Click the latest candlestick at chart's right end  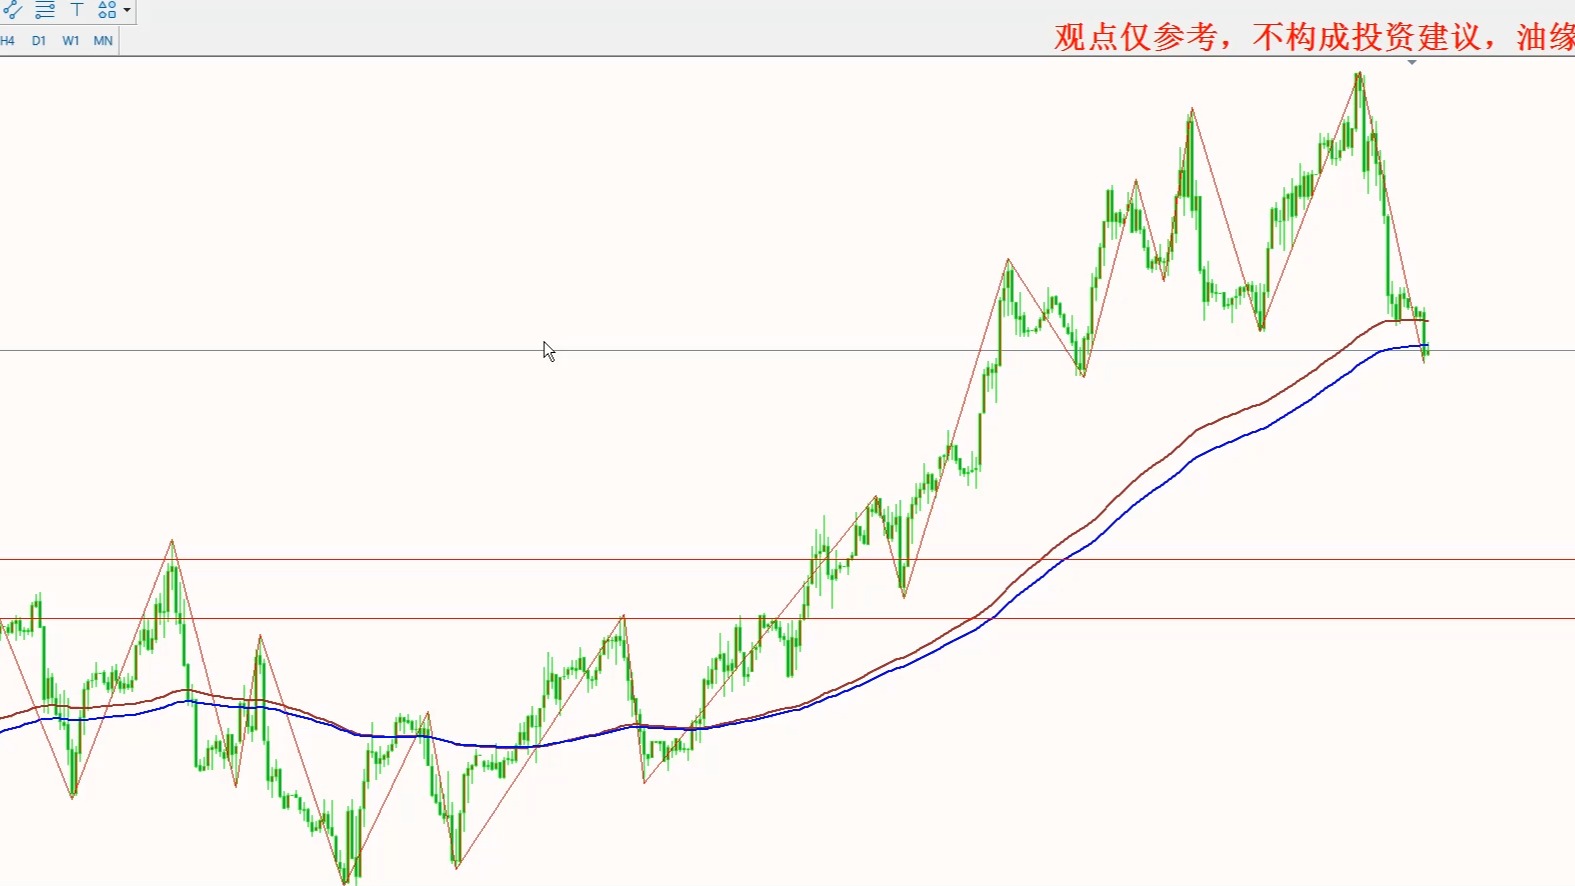coord(1426,340)
